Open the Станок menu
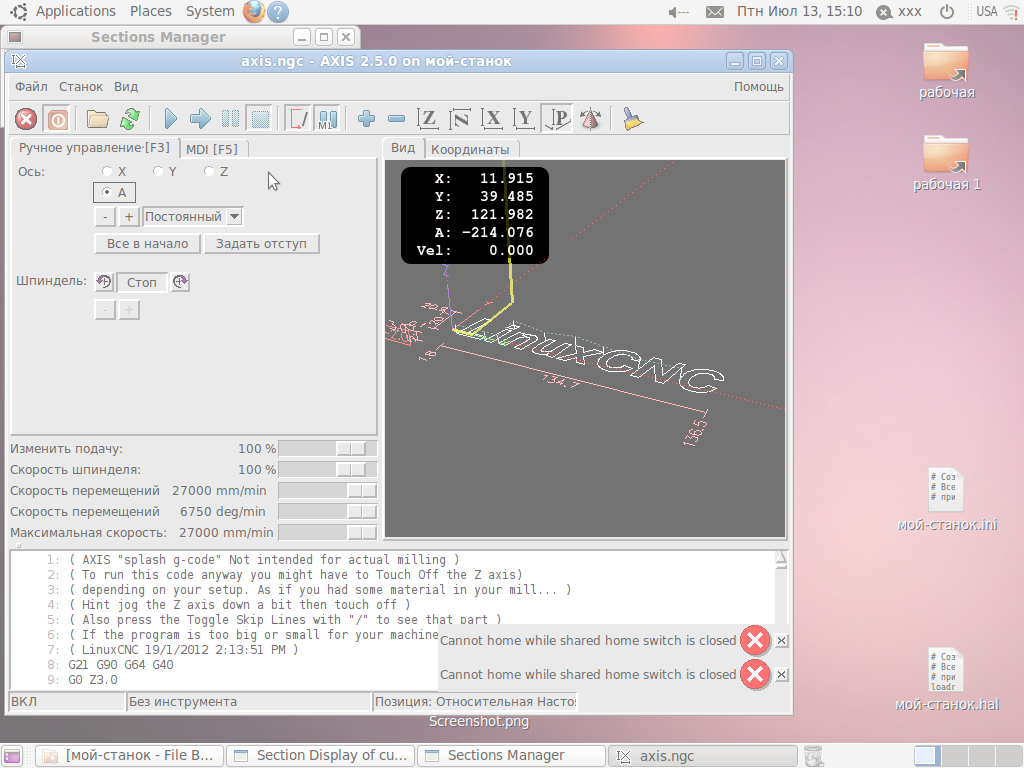 81,87
